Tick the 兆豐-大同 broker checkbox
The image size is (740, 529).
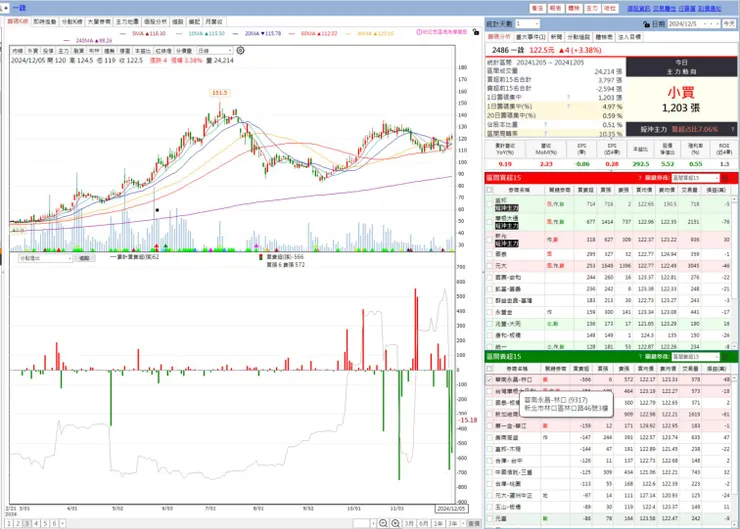click(x=489, y=324)
